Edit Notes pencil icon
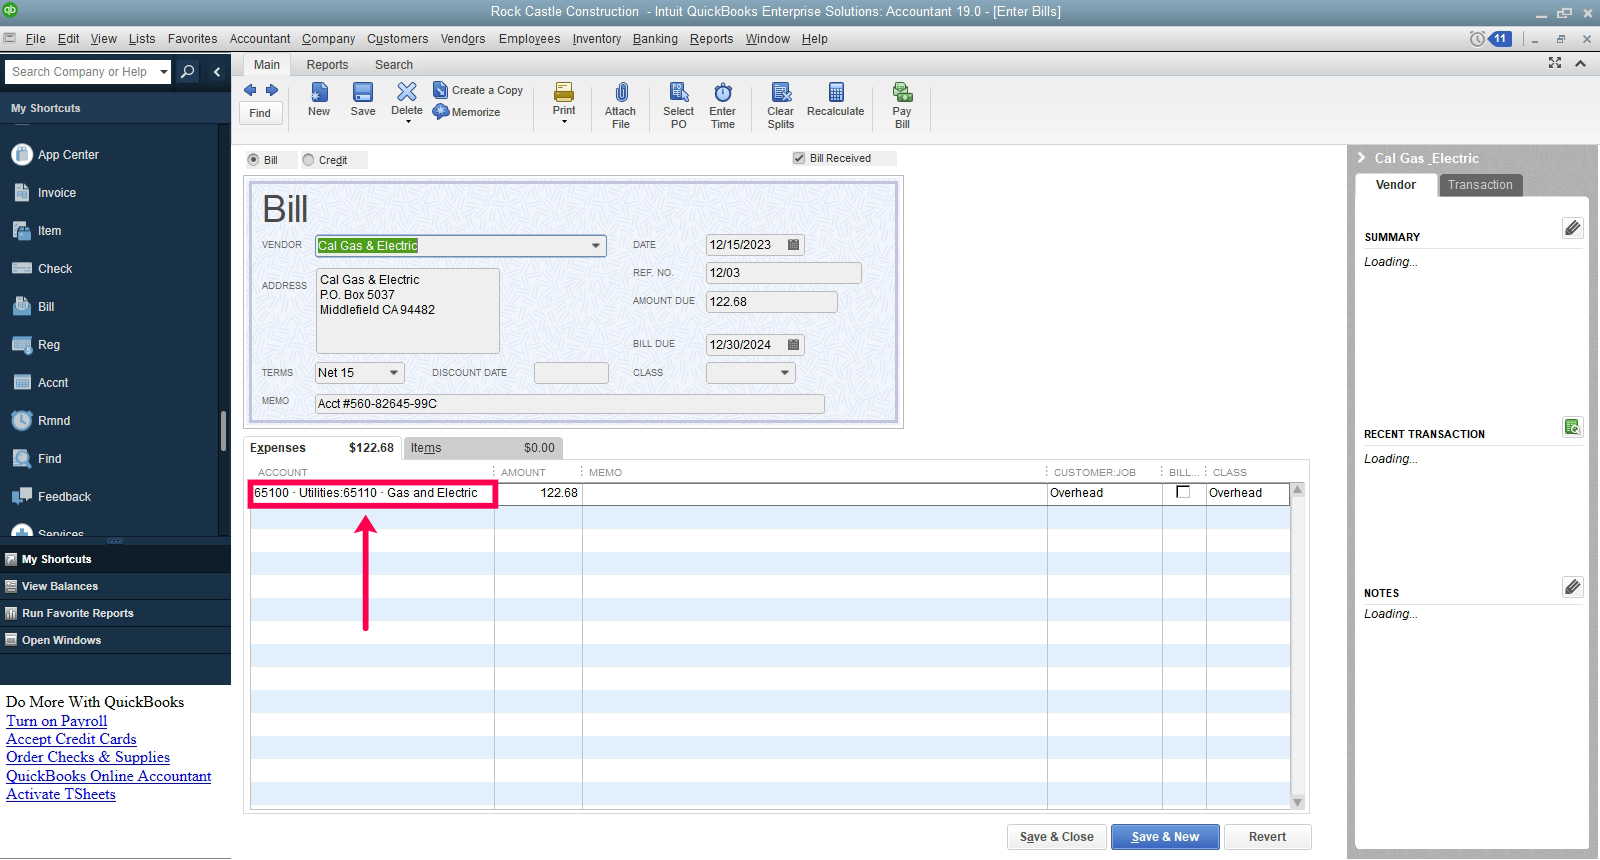The height and width of the screenshot is (860, 1600). (x=1573, y=587)
